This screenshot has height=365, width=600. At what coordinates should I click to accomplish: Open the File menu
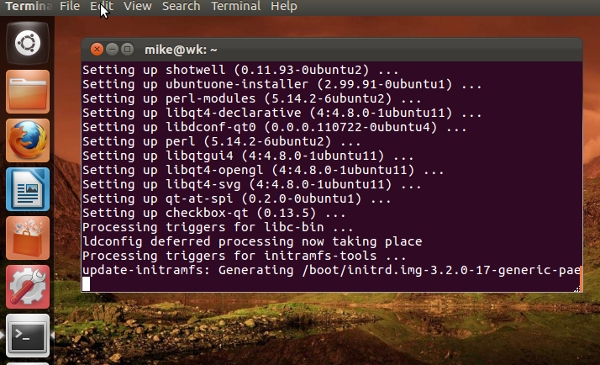[70, 6]
